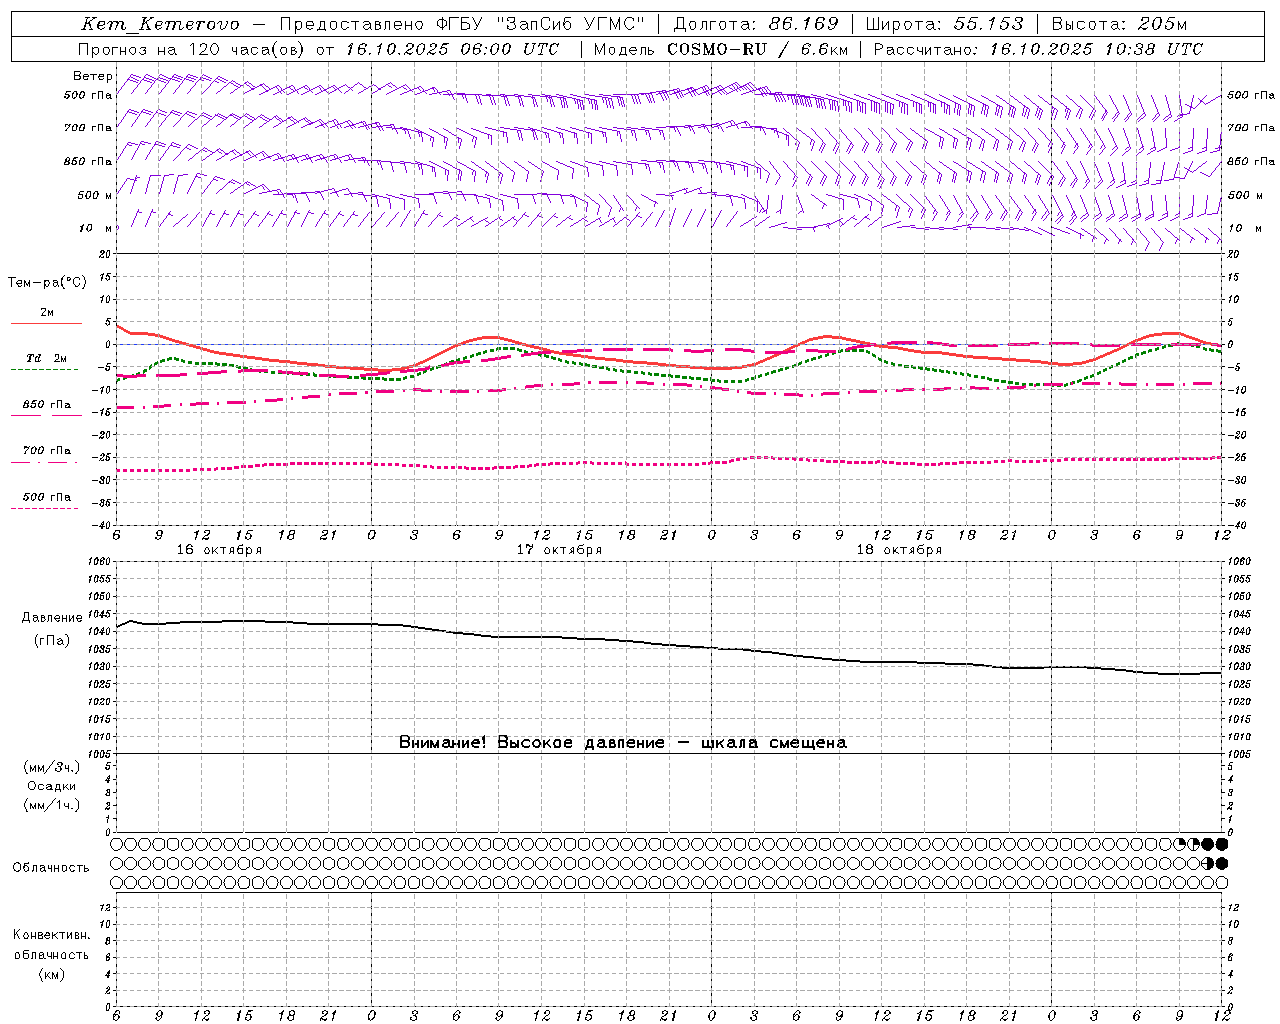Click 'Рассчитано: 16.10.2025 10:38 UTC' text
This screenshot has height=1024, width=1280.
tap(1038, 49)
